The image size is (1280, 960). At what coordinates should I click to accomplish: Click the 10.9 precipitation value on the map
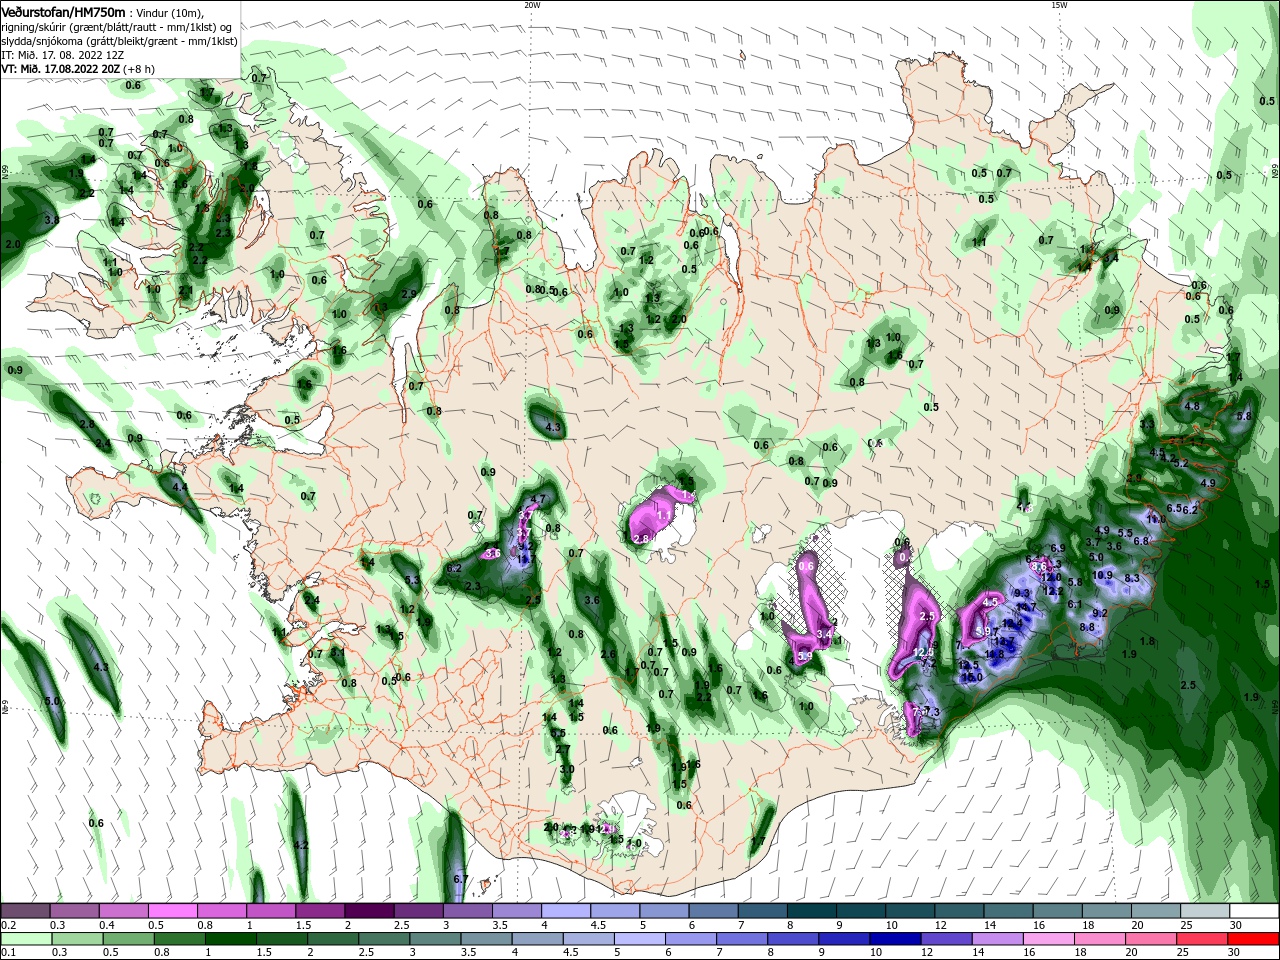coord(1103,575)
